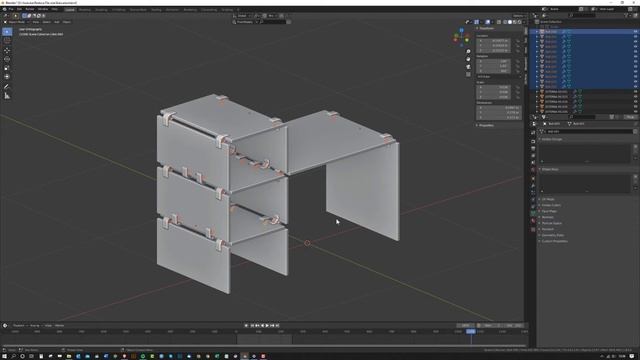The image size is (640, 360).
Task: Expand the Properties panel in the sidebar
Action: (x=485, y=125)
